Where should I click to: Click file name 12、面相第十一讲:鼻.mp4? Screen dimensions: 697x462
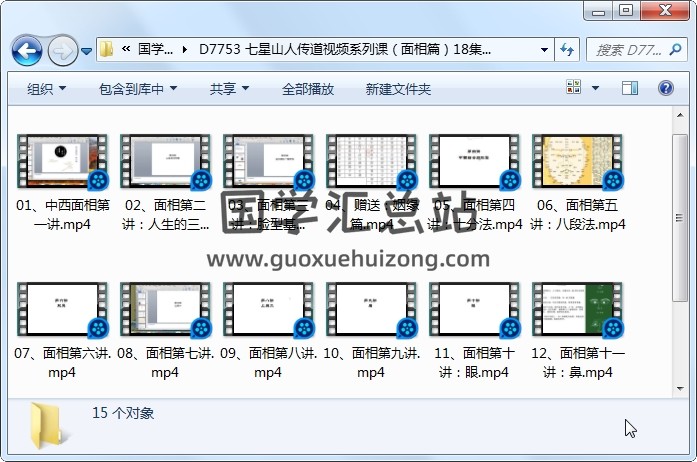(577, 362)
